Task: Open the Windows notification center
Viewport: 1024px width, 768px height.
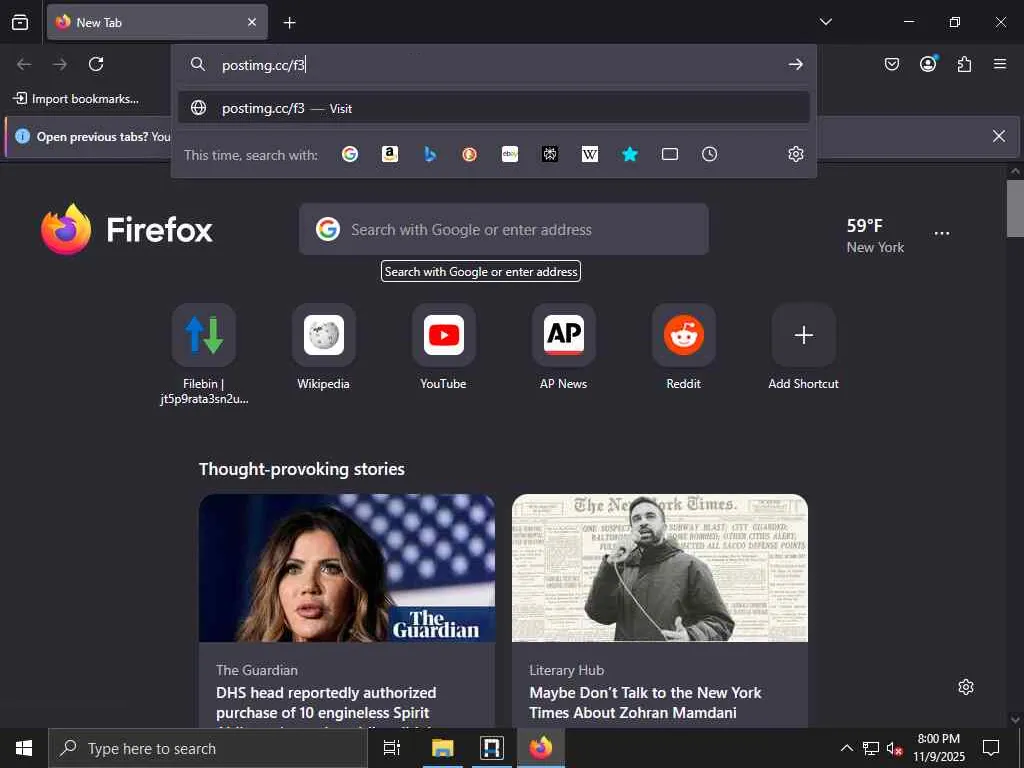Action: coord(991,748)
